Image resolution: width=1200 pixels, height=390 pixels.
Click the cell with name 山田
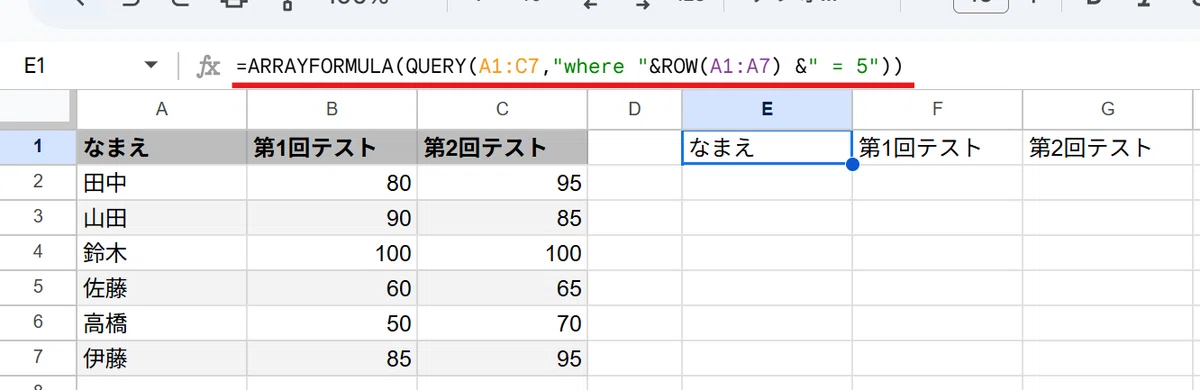click(162, 217)
